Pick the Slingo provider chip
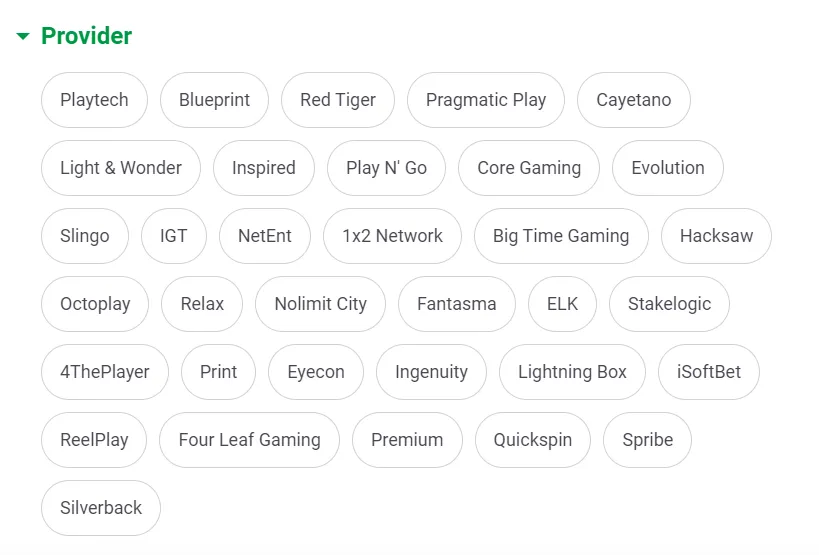This screenshot has height=555, width=819. pyautogui.click(x=85, y=236)
